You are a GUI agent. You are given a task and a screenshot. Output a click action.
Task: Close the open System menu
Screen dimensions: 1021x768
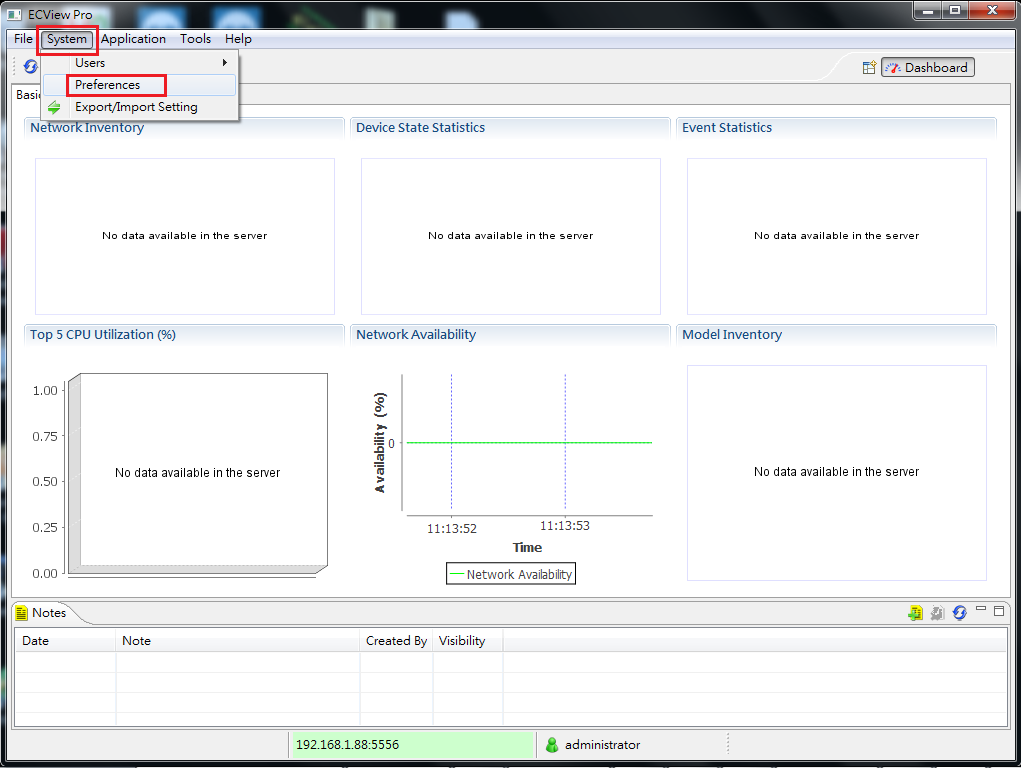(66, 39)
